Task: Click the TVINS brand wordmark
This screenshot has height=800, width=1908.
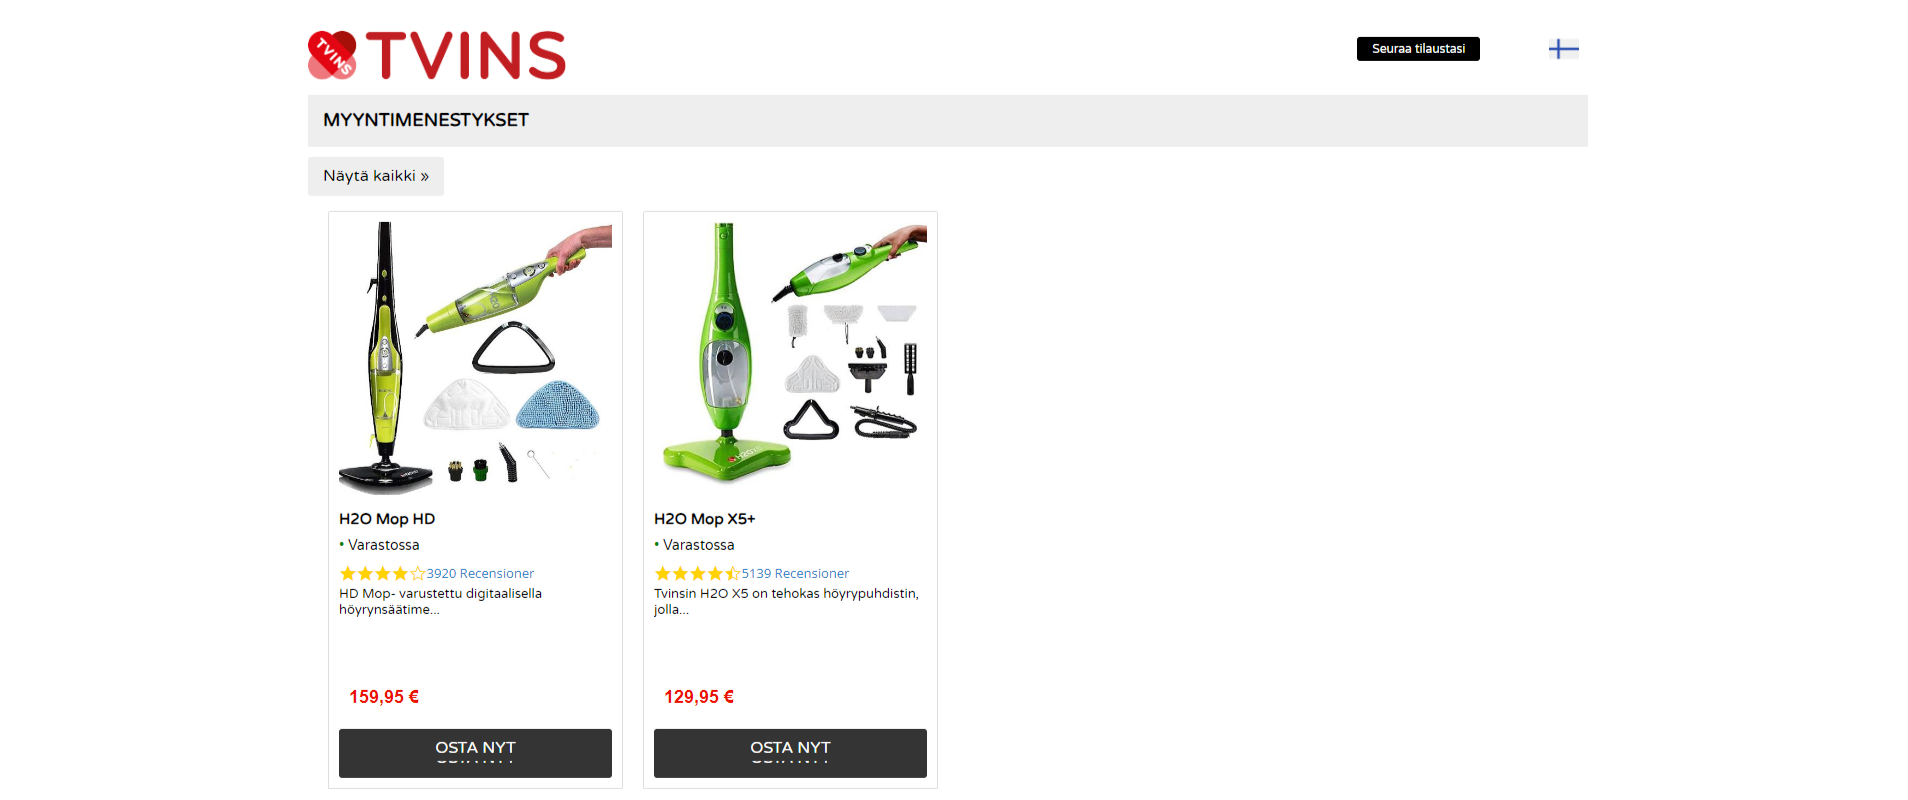Action: (x=466, y=55)
